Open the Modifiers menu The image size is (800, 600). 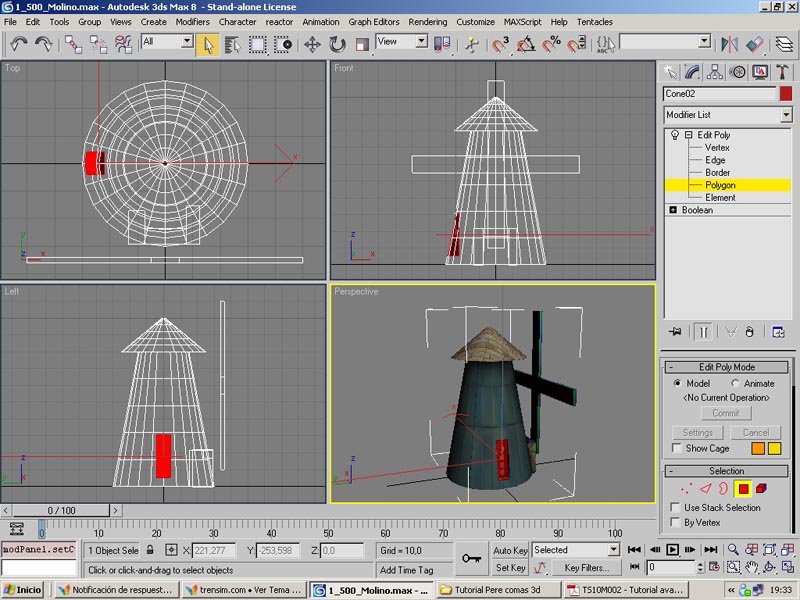coord(192,21)
